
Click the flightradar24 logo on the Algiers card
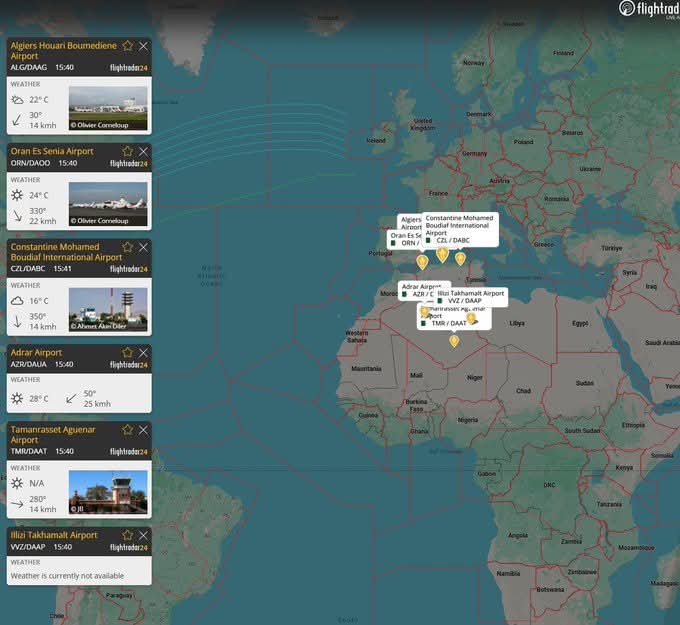pyautogui.click(x=128, y=68)
